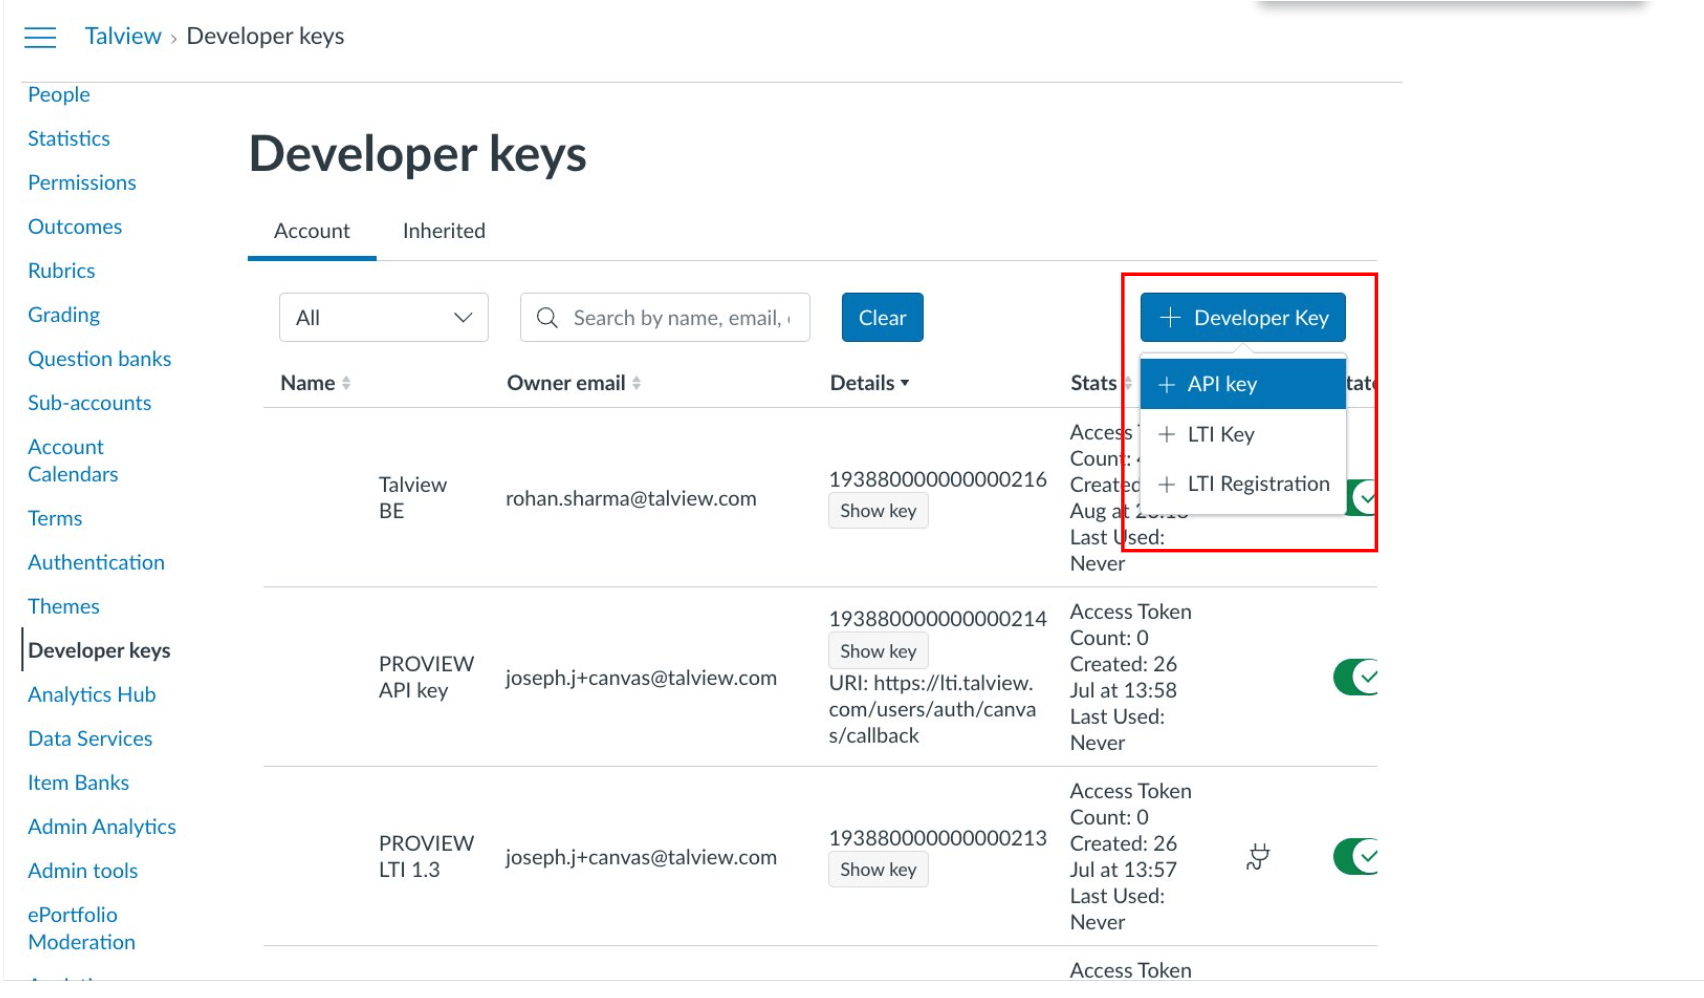The width and height of the screenshot is (1704, 998).
Task: Sort by Owner email column arrows
Action: (x=636, y=383)
